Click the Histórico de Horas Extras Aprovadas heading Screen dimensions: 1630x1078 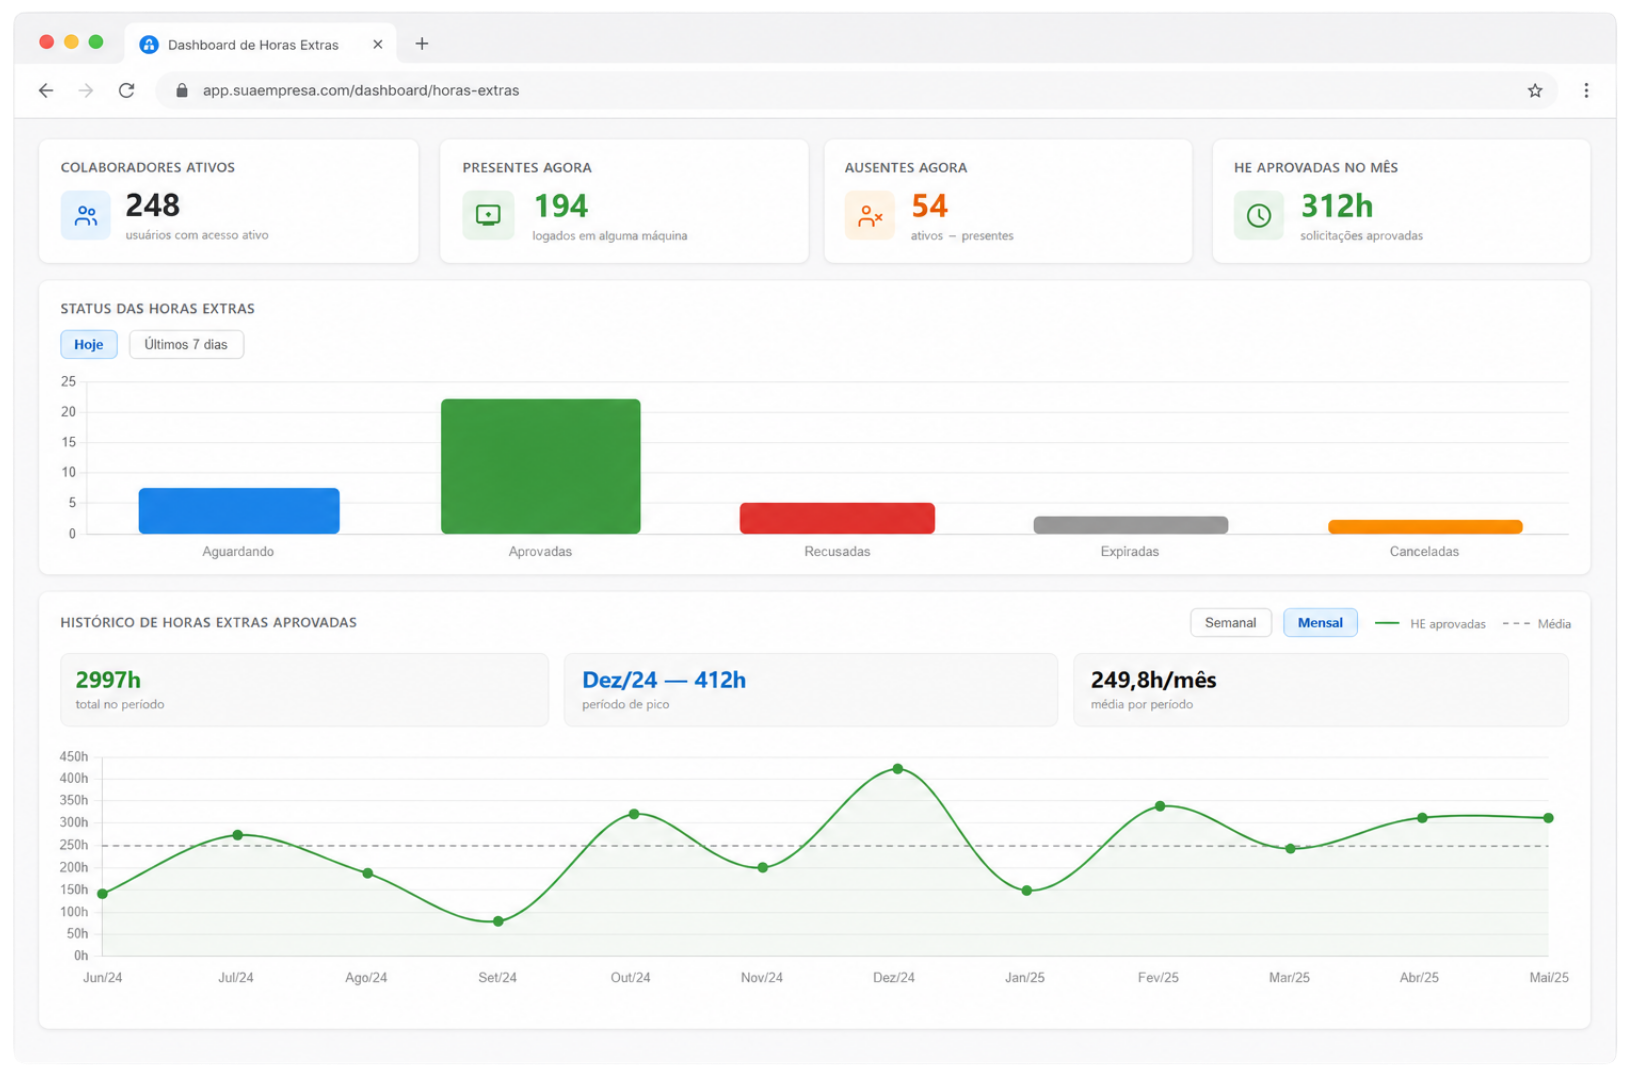coord(208,622)
